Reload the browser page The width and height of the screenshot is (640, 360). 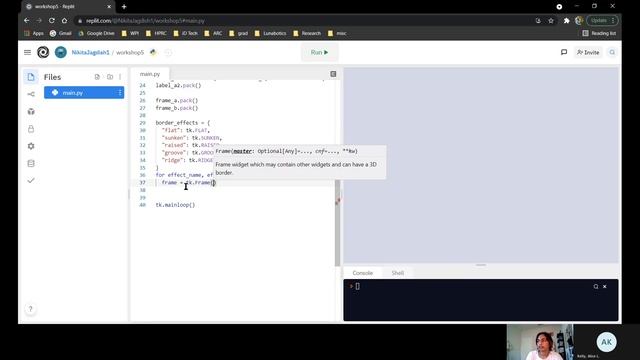pos(52,20)
